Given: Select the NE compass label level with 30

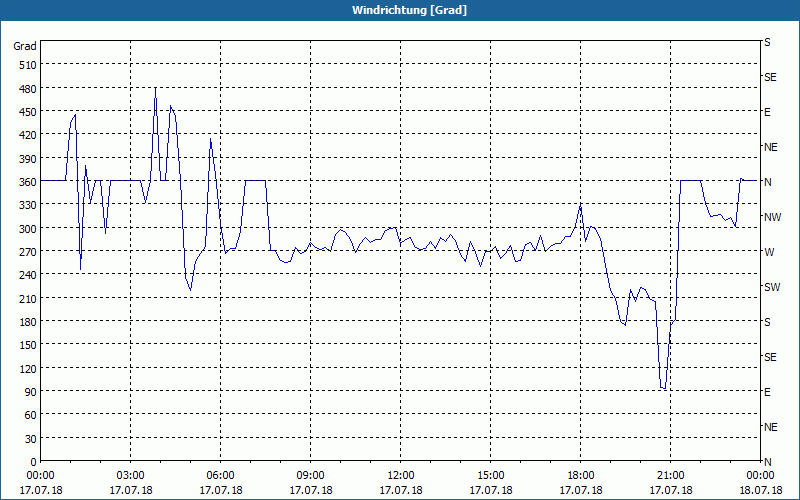Looking at the screenshot, I should pyautogui.click(x=771, y=427).
